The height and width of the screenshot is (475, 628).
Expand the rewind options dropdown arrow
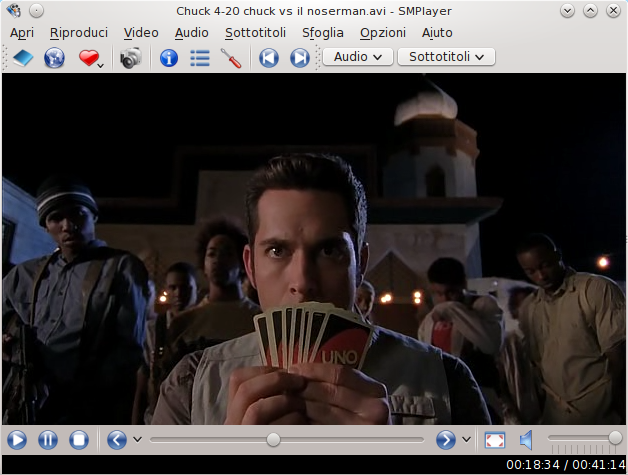tap(137, 440)
